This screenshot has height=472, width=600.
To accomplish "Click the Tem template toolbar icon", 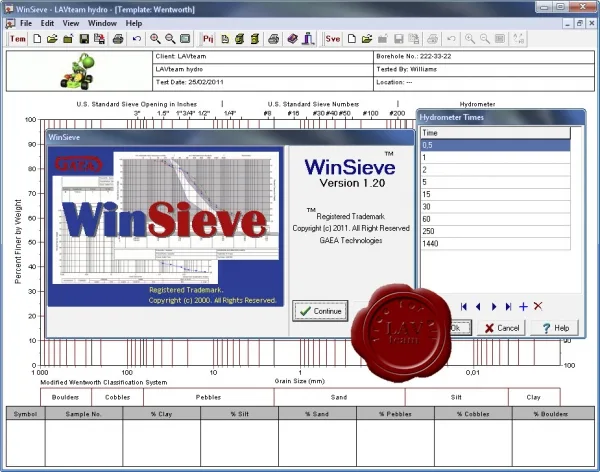I will click(x=18, y=39).
